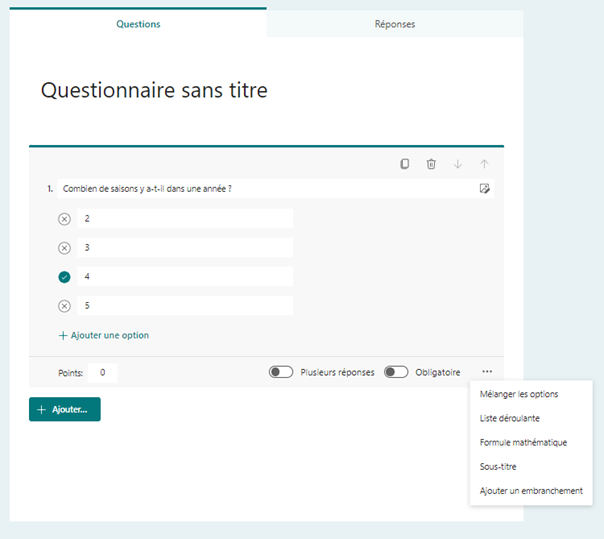The width and height of the screenshot is (604, 539).
Task: Click the answer field containing 5
Action: tap(185, 306)
